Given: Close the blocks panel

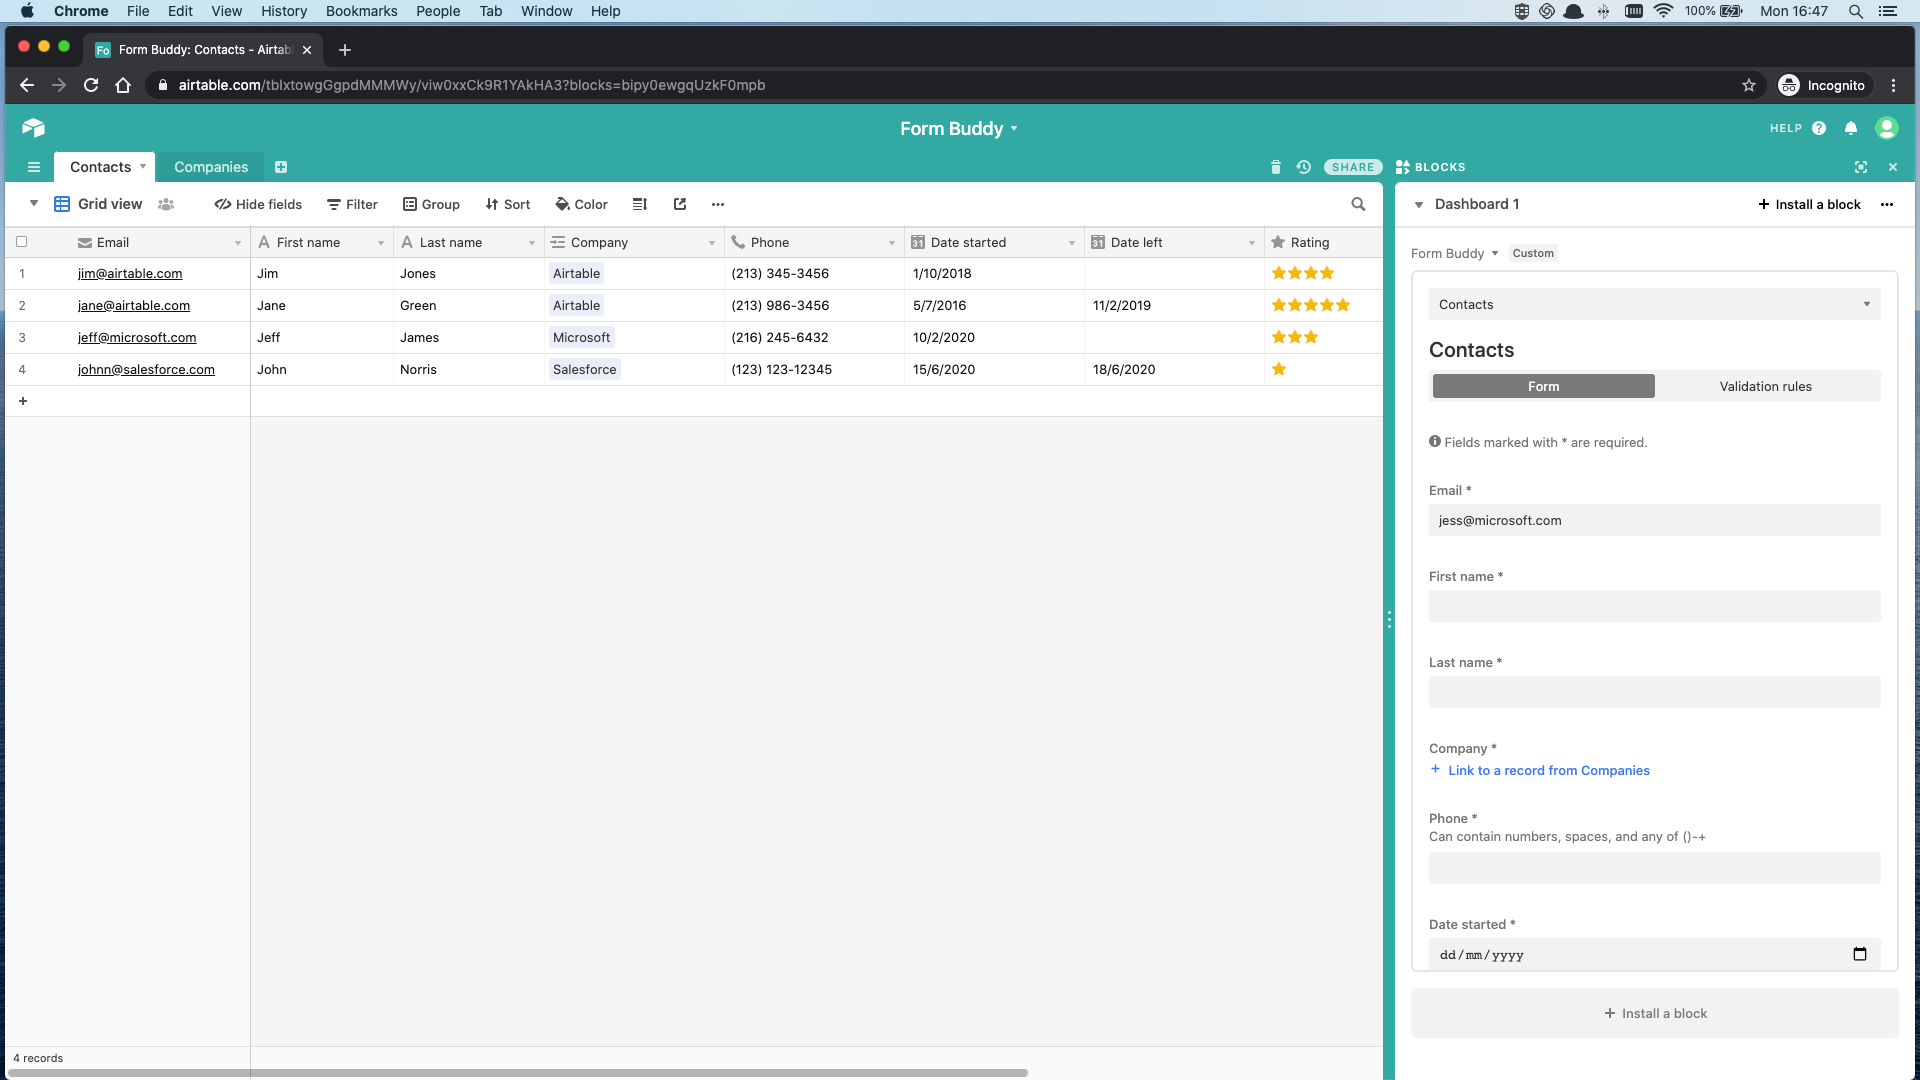Looking at the screenshot, I should click(x=1893, y=167).
